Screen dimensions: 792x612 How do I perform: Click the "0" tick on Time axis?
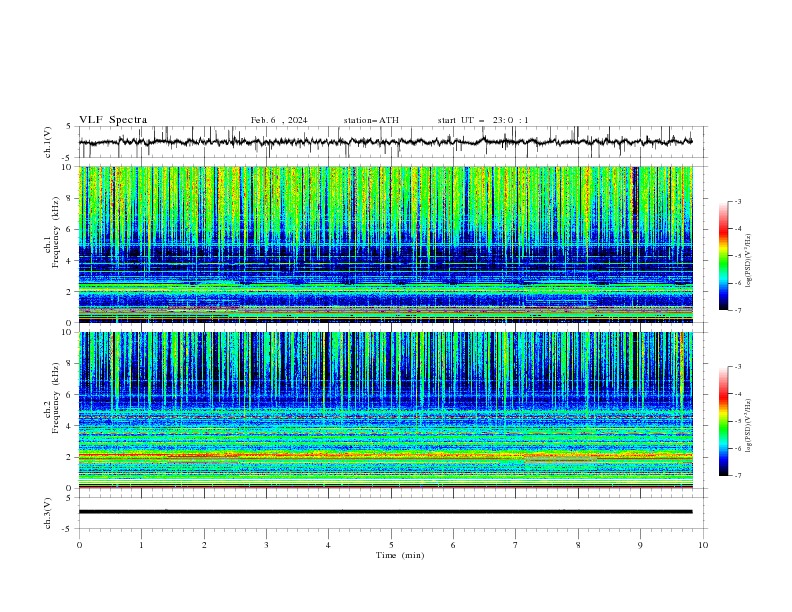point(79,545)
